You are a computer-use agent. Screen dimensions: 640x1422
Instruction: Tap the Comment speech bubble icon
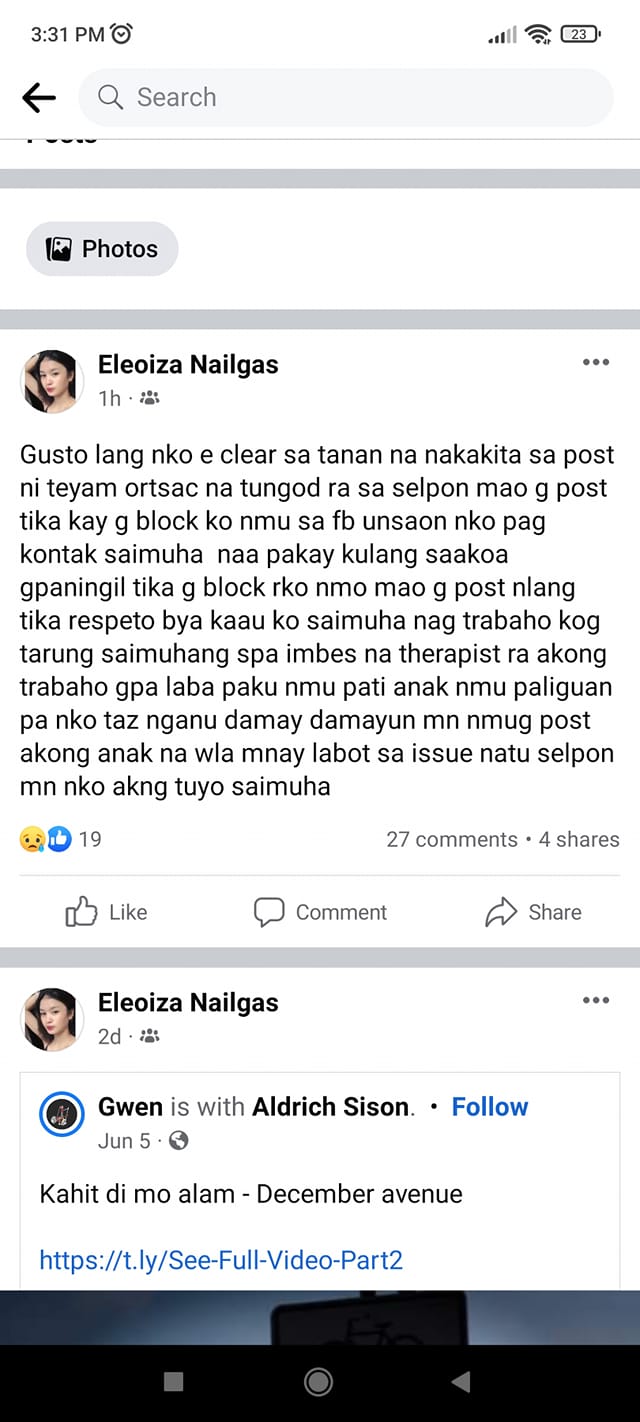click(269, 912)
